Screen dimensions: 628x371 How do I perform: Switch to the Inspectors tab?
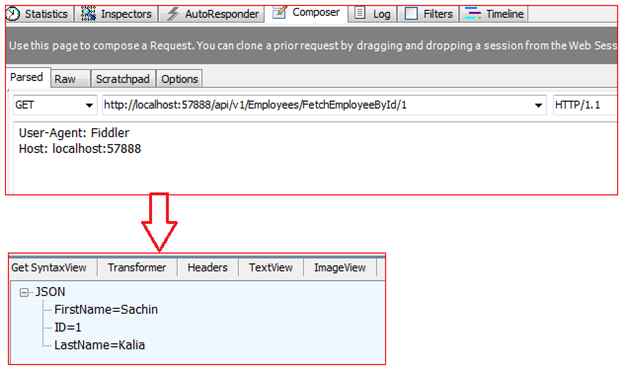(117, 14)
